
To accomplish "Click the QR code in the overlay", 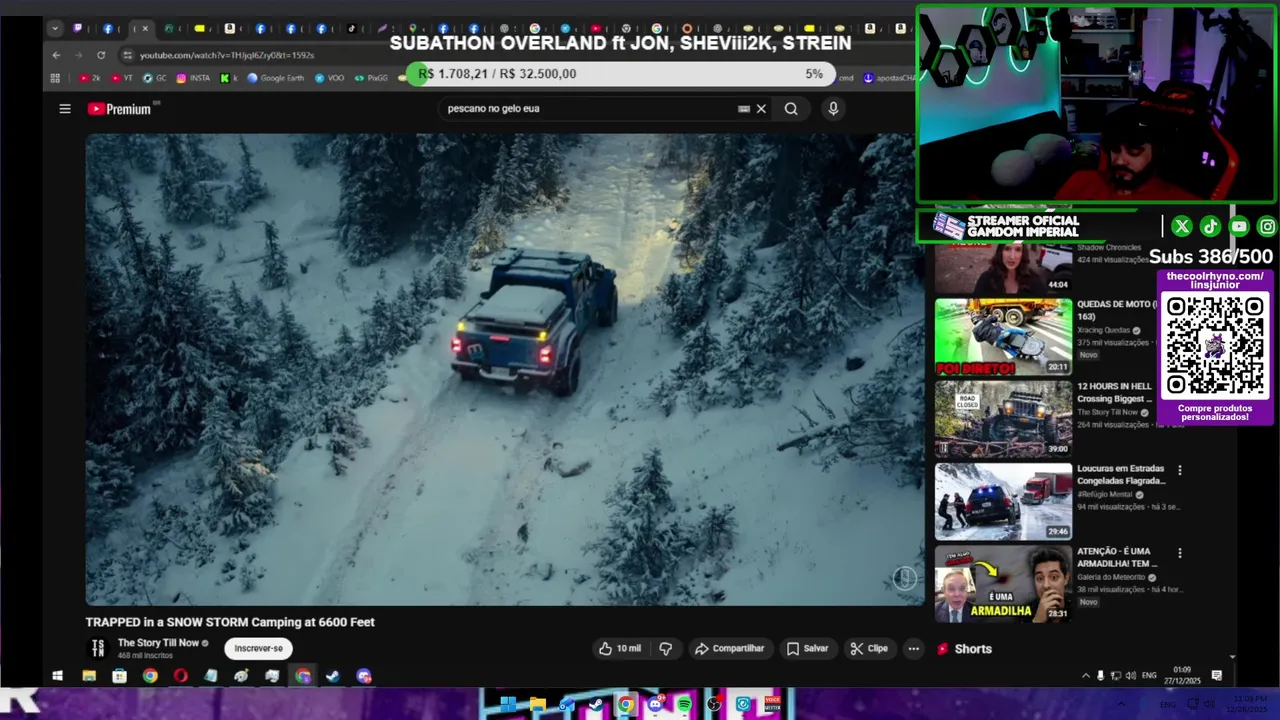I will coord(1214,346).
